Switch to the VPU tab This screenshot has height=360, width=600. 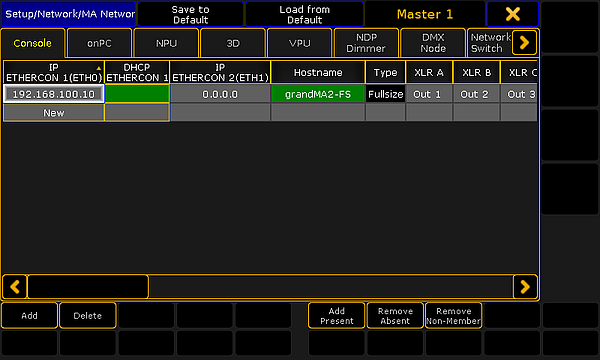pos(299,43)
